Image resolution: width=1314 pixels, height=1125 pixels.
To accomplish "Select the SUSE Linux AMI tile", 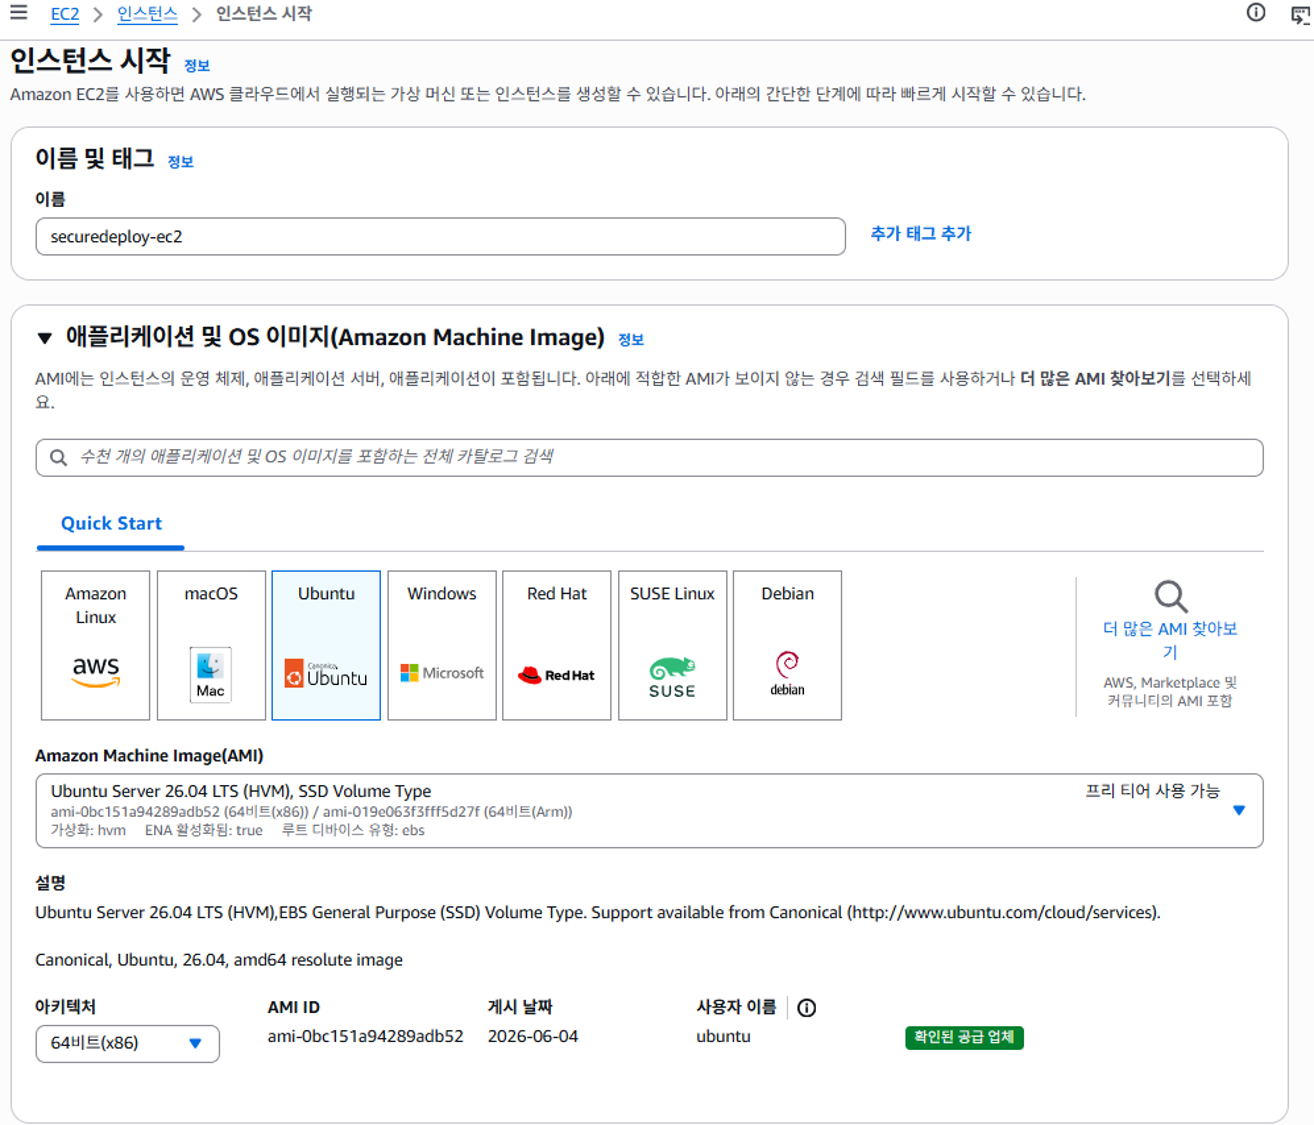I will click(x=672, y=645).
